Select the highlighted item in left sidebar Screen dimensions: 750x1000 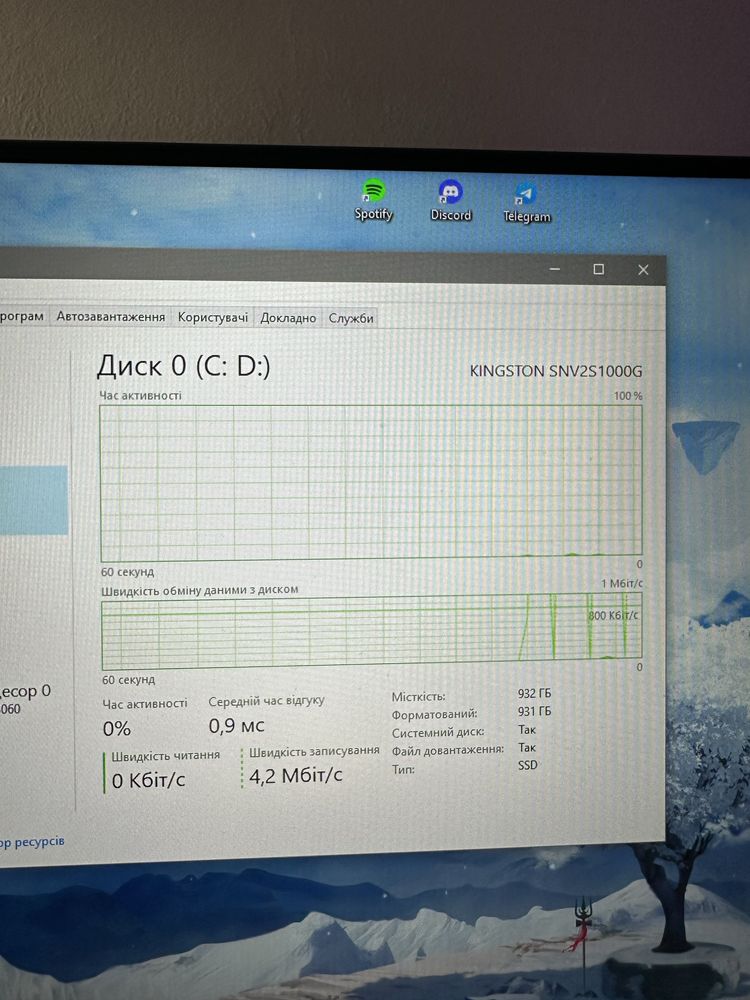[33, 500]
